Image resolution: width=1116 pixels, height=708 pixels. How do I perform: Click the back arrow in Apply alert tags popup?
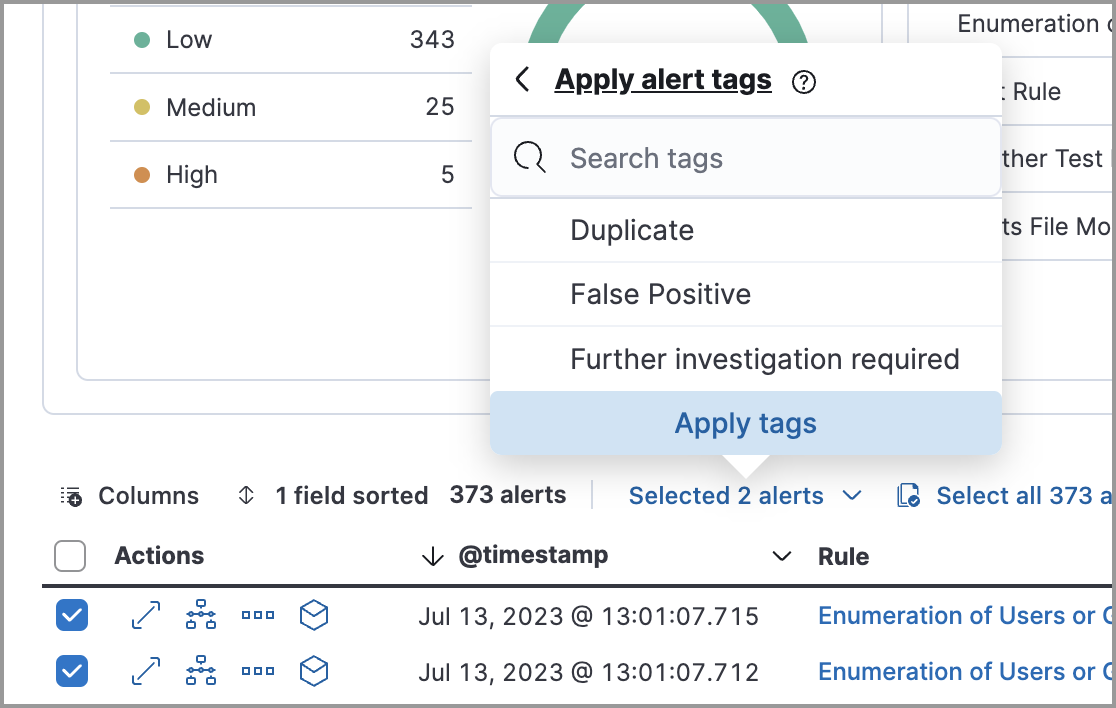coord(521,80)
